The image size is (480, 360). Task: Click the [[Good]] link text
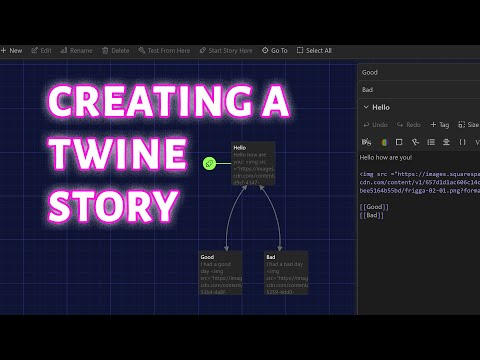[374, 207]
